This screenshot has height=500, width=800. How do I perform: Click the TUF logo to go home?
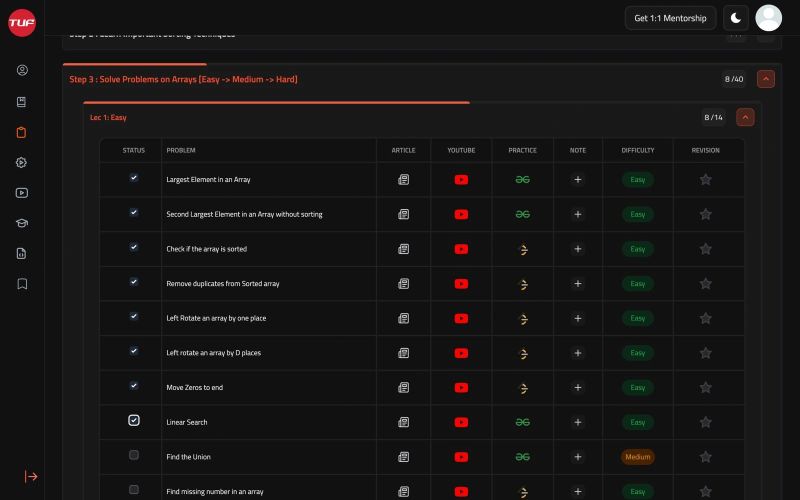coord(22,23)
